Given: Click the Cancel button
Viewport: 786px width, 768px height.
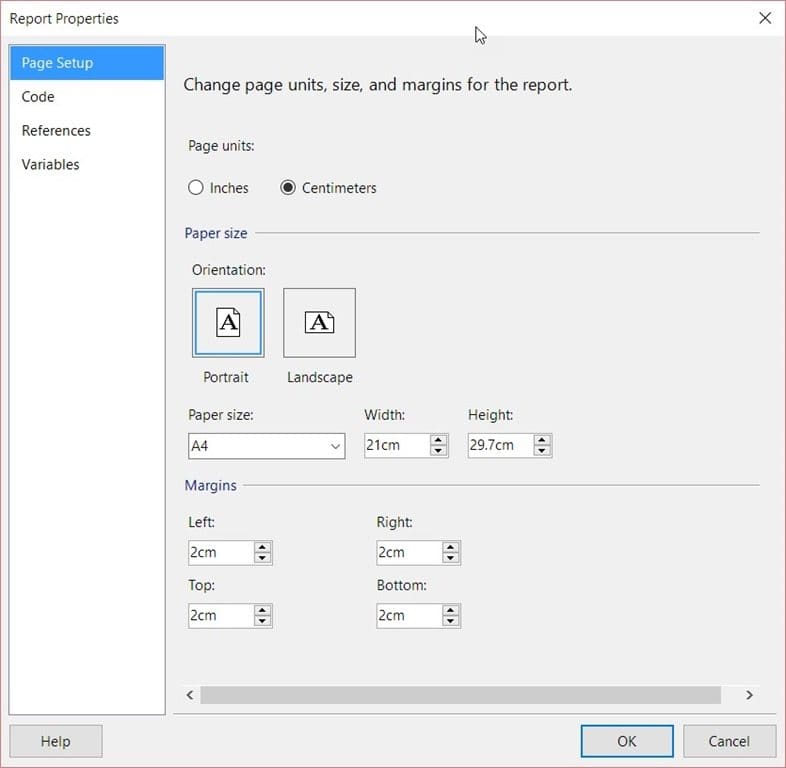Looking at the screenshot, I should pyautogui.click(x=729, y=741).
